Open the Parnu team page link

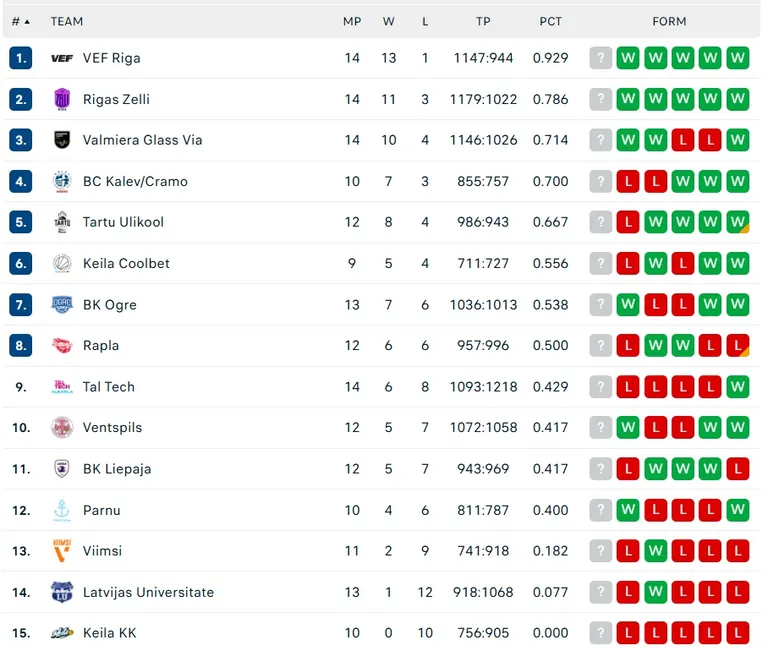[x=101, y=510]
